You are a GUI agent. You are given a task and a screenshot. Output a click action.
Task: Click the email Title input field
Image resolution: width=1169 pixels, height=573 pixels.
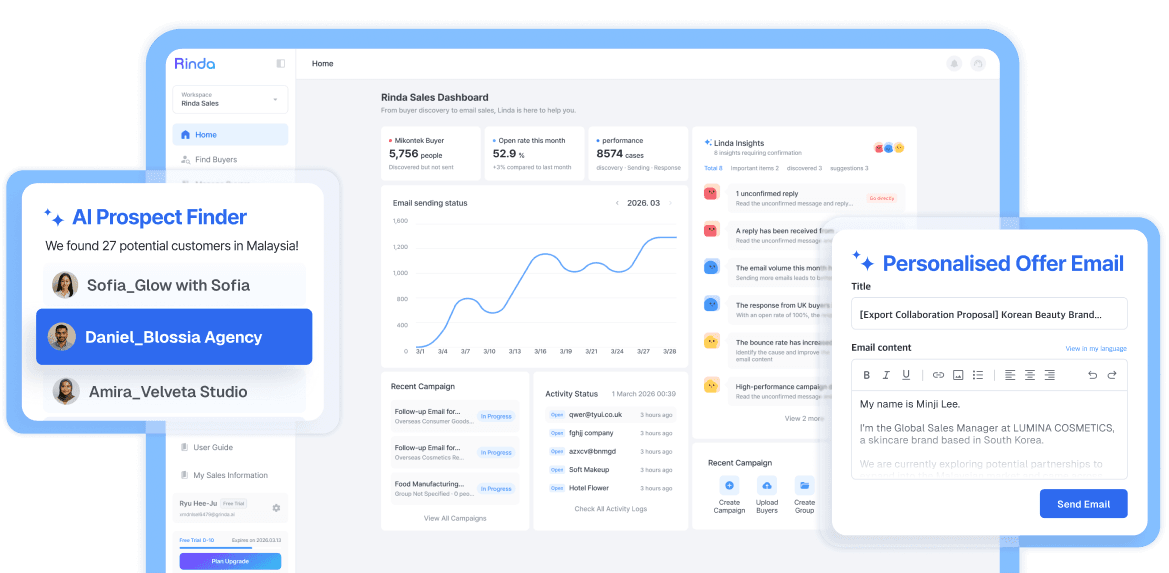[989, 314]
